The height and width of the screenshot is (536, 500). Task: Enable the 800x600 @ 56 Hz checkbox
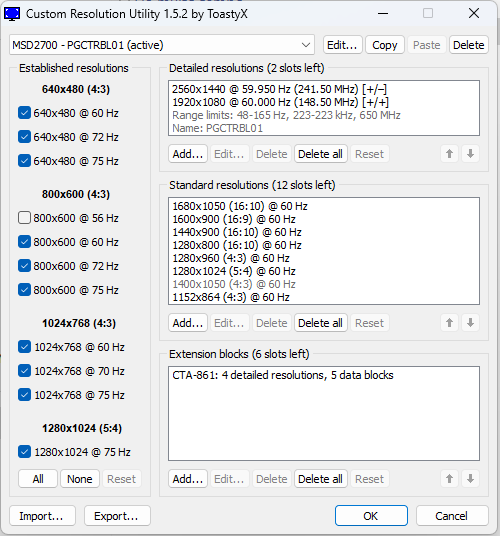click(x=24, y=218)
